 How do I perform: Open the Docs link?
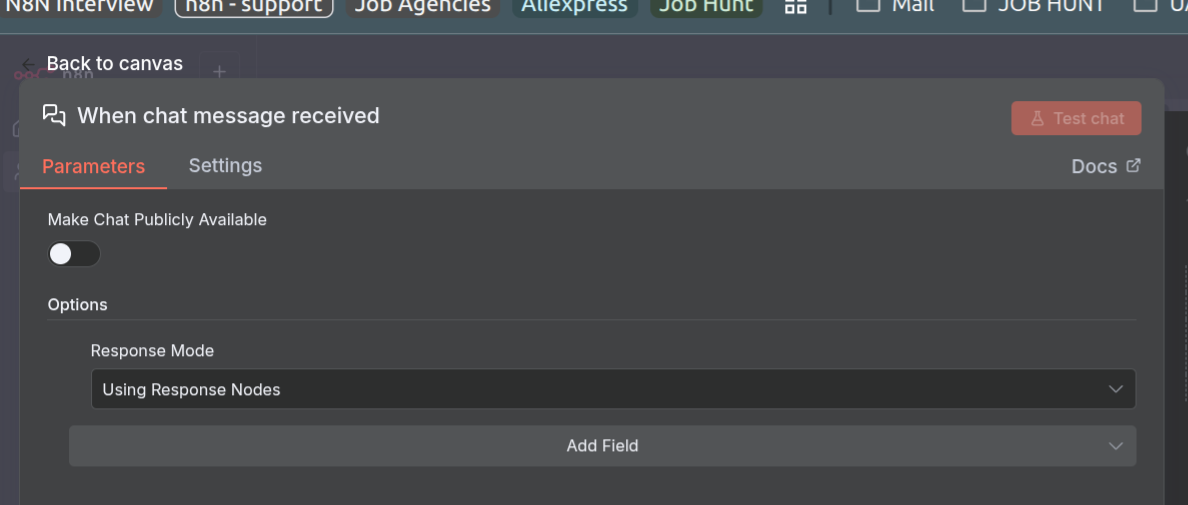click(x=1094, y=166)
